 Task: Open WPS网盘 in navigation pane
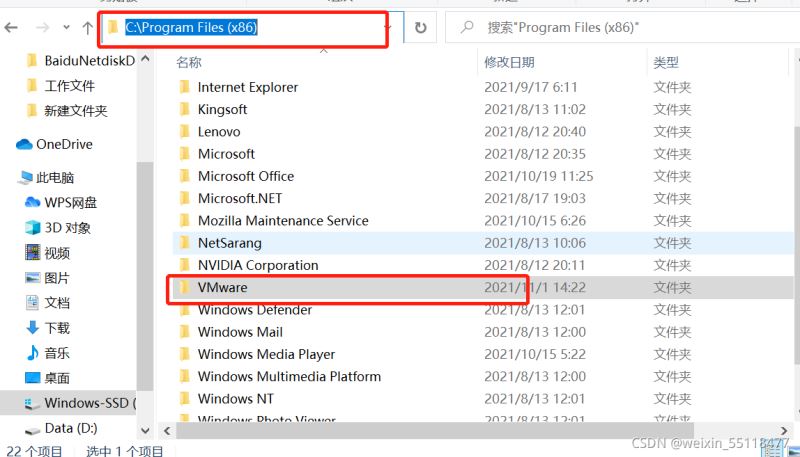71,202
